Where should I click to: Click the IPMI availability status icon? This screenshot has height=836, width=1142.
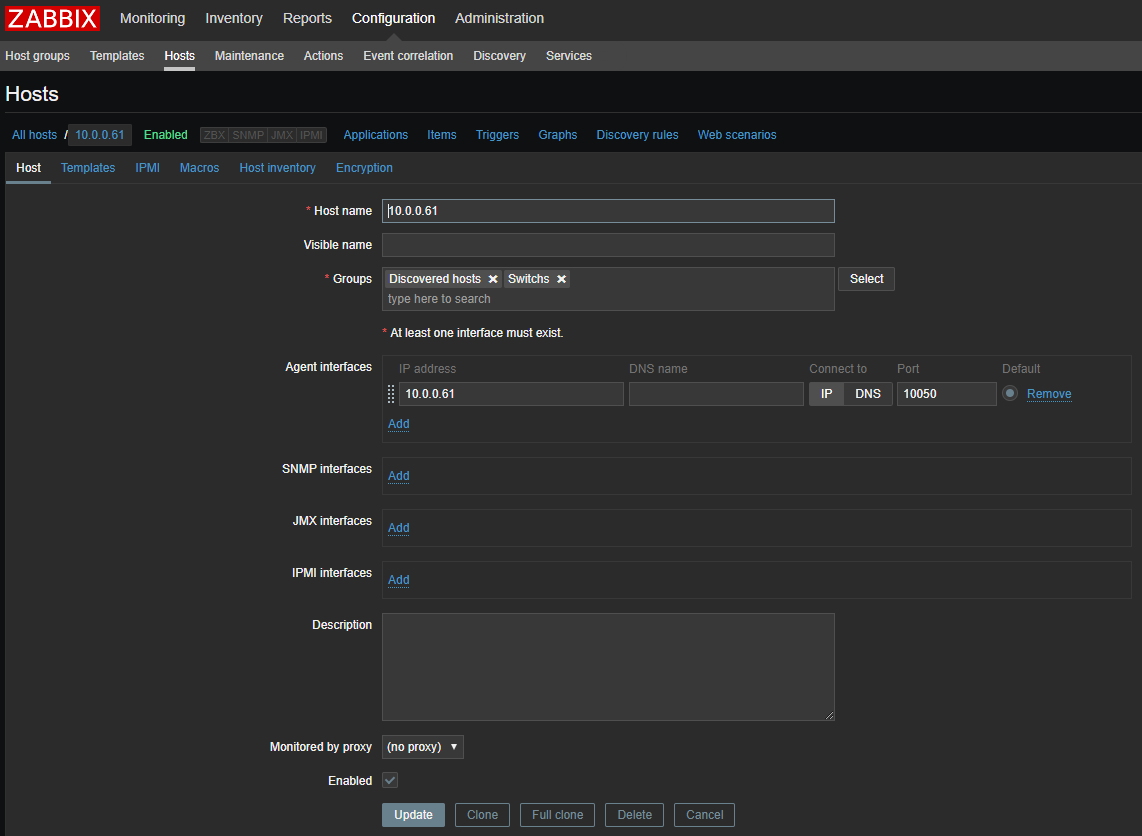[312, 135]
